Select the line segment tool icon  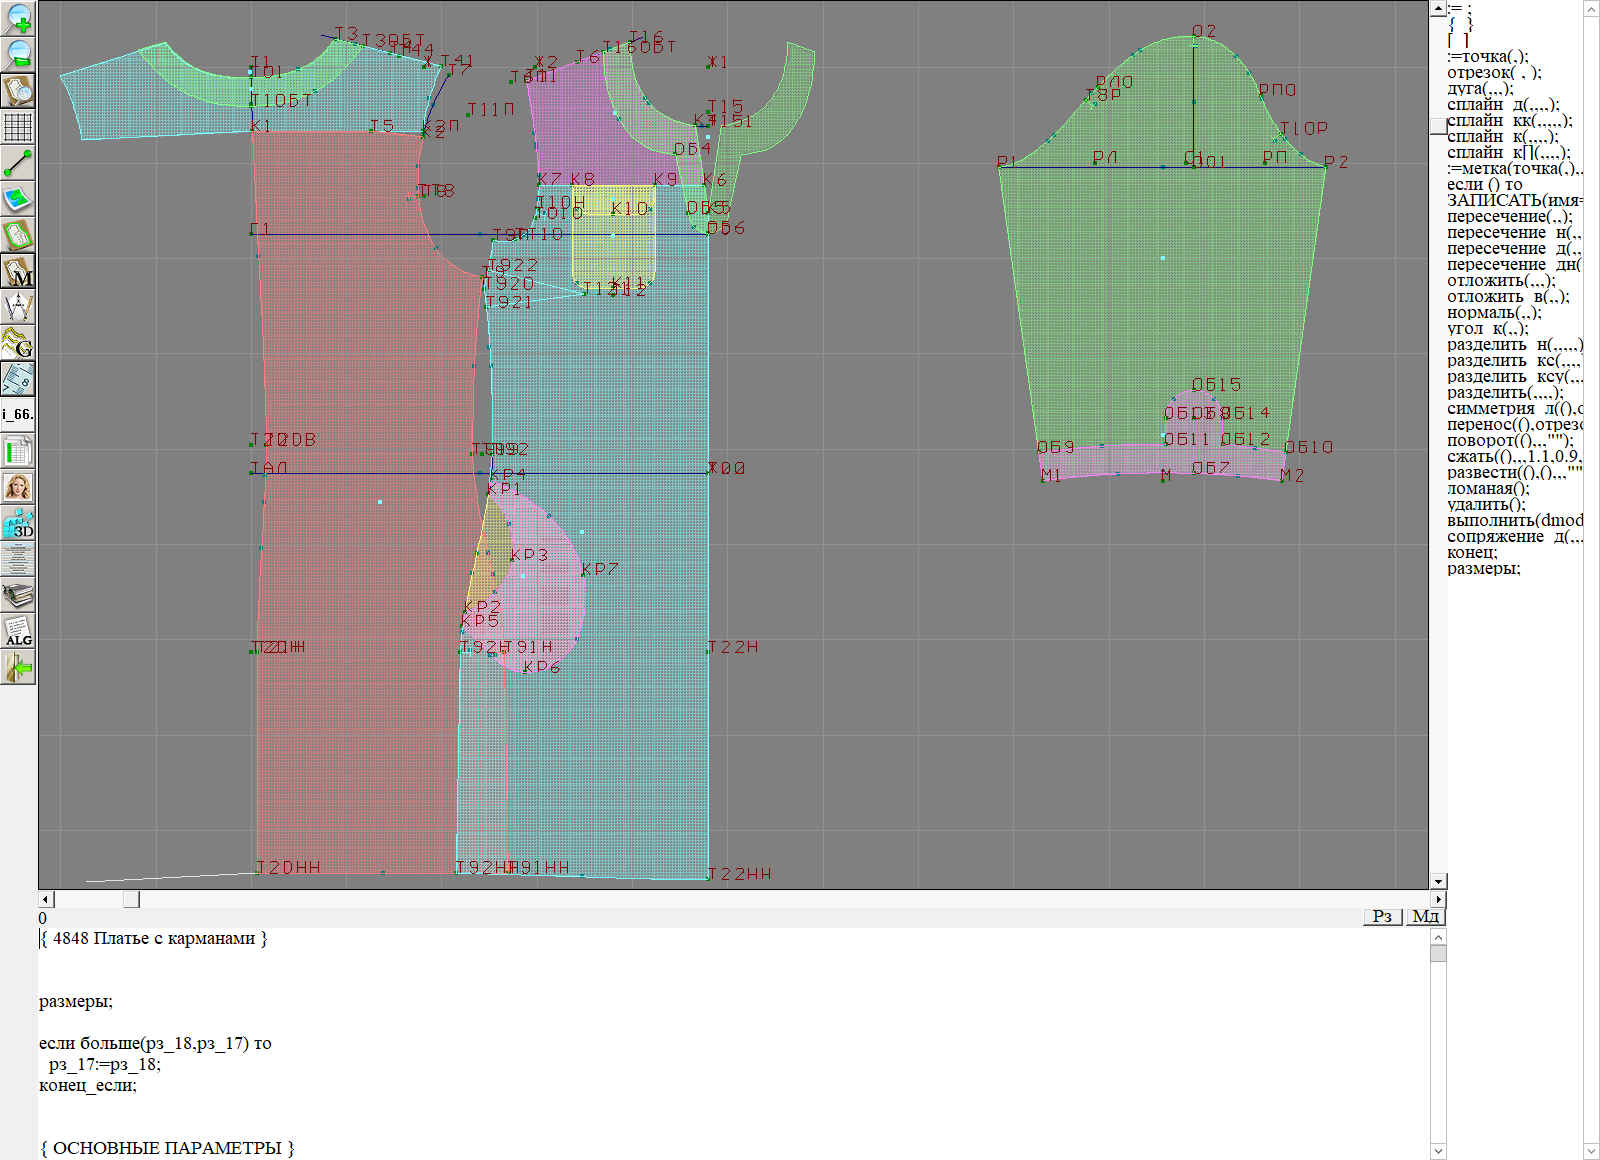click(18, 163)
